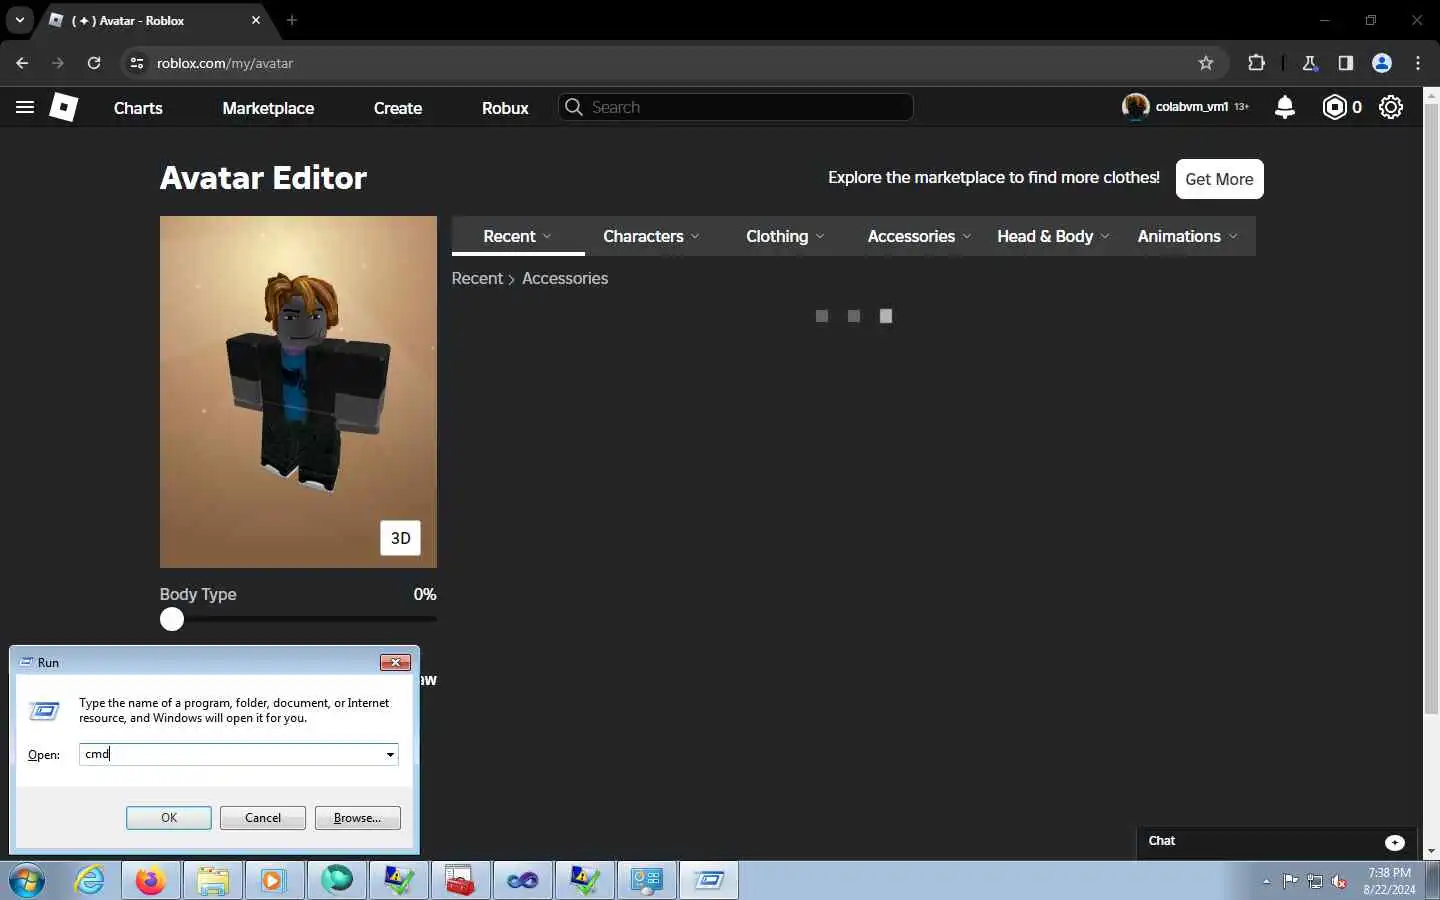Open the Windows Start orb

pos(27,881)
